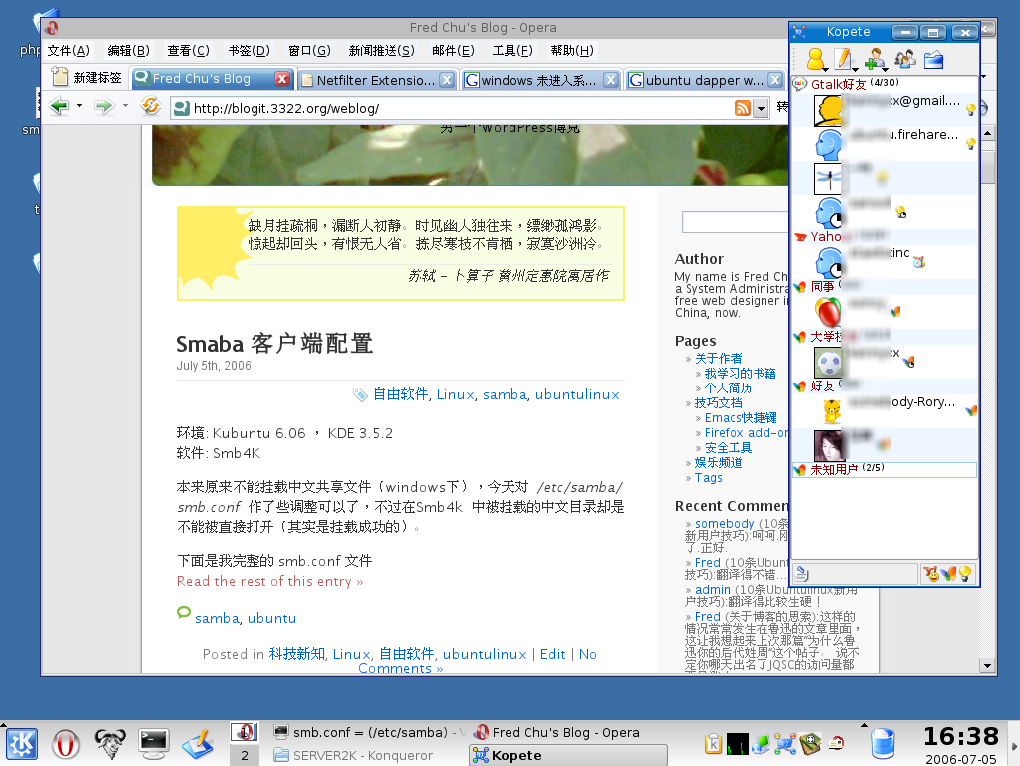Open the 书签(D) bookmarks menu
1020x766 pixels.
tap(248, 51)
